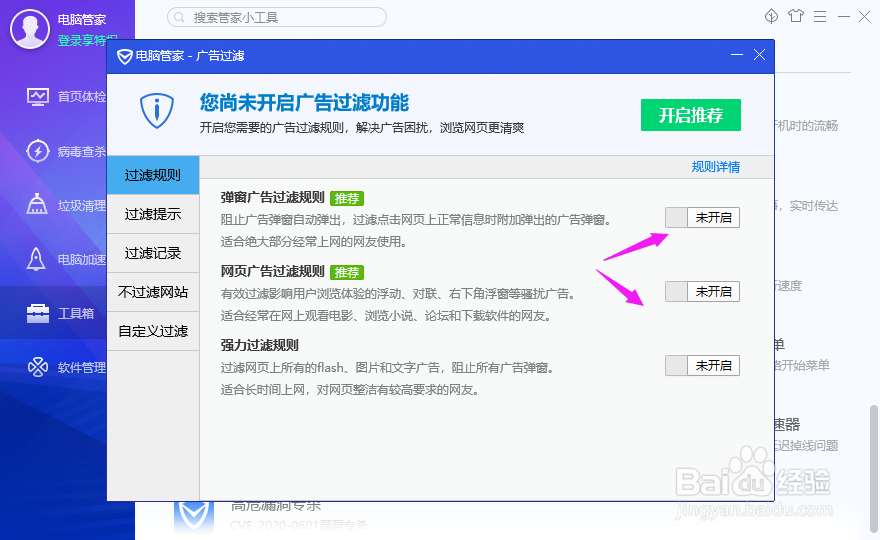Screen dimensions: 880x540
Task: Click the shield info icon in ad filter dialog
Action: tap(157, 111)
